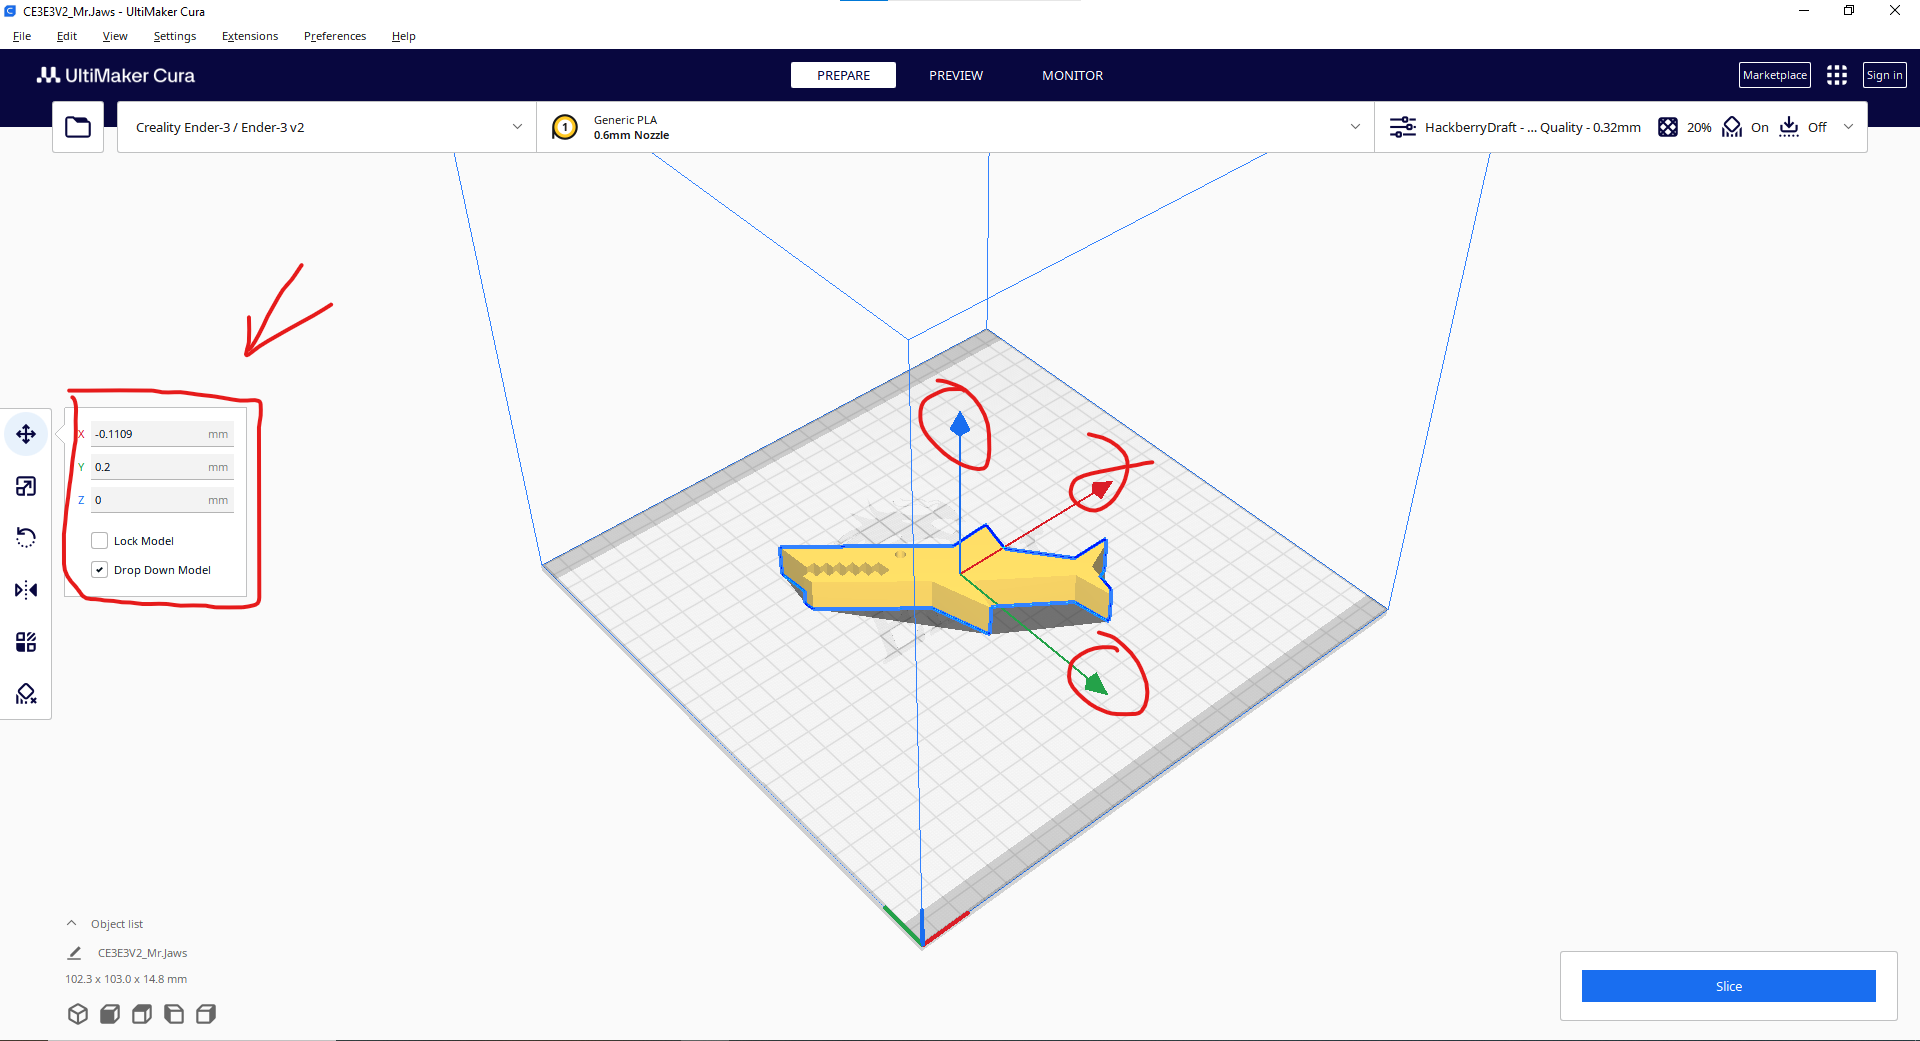
Task: Open the Edit menu
Action: [67, 36]
